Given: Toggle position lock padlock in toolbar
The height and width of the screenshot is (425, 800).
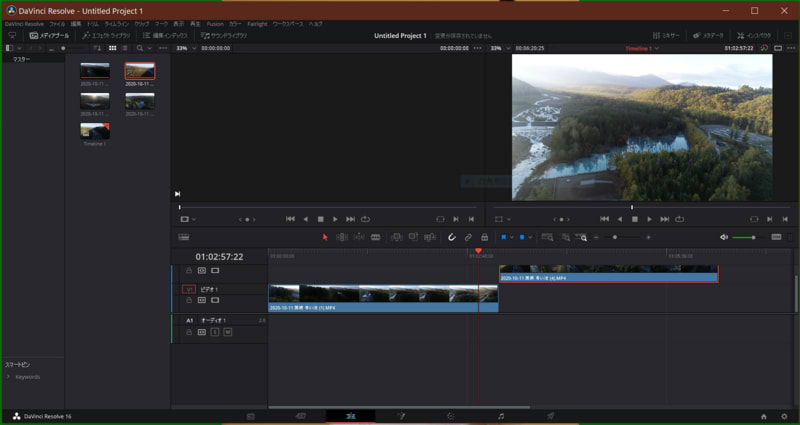Looking at the screenshot, I should click(x=485, y=237).
